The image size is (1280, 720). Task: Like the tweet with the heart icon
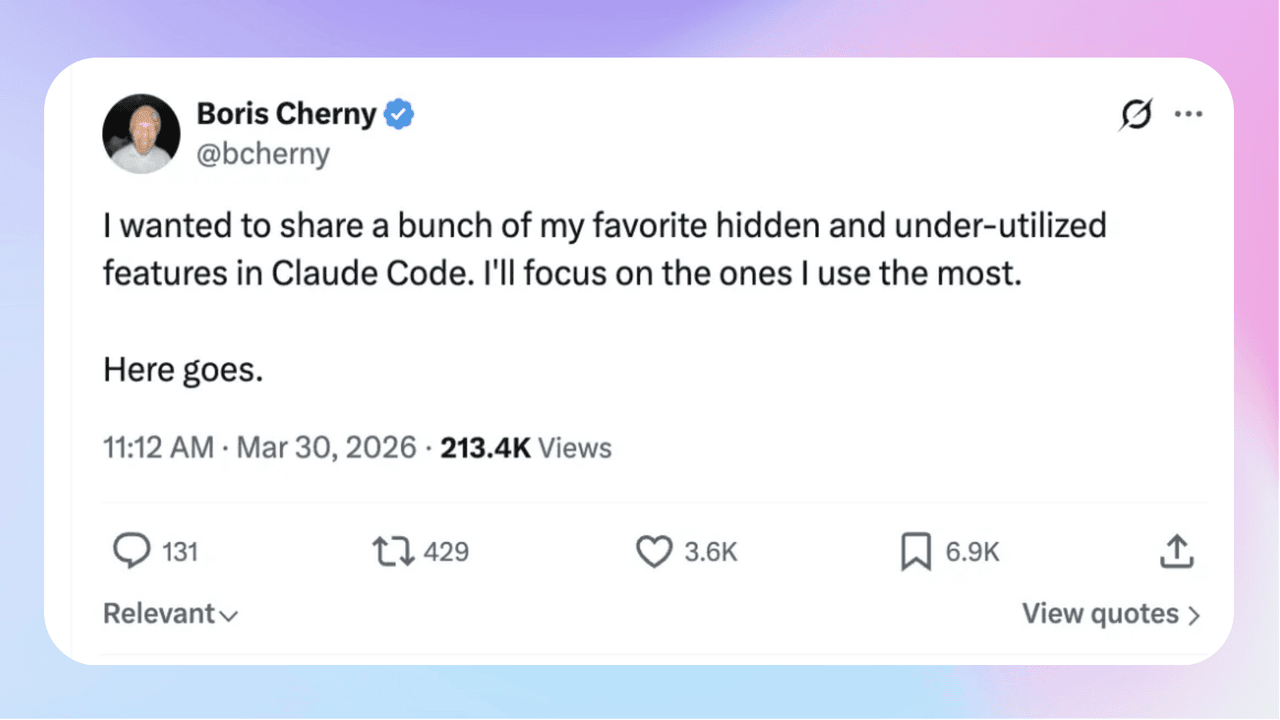pyautogui.click(x=654, y=551)
